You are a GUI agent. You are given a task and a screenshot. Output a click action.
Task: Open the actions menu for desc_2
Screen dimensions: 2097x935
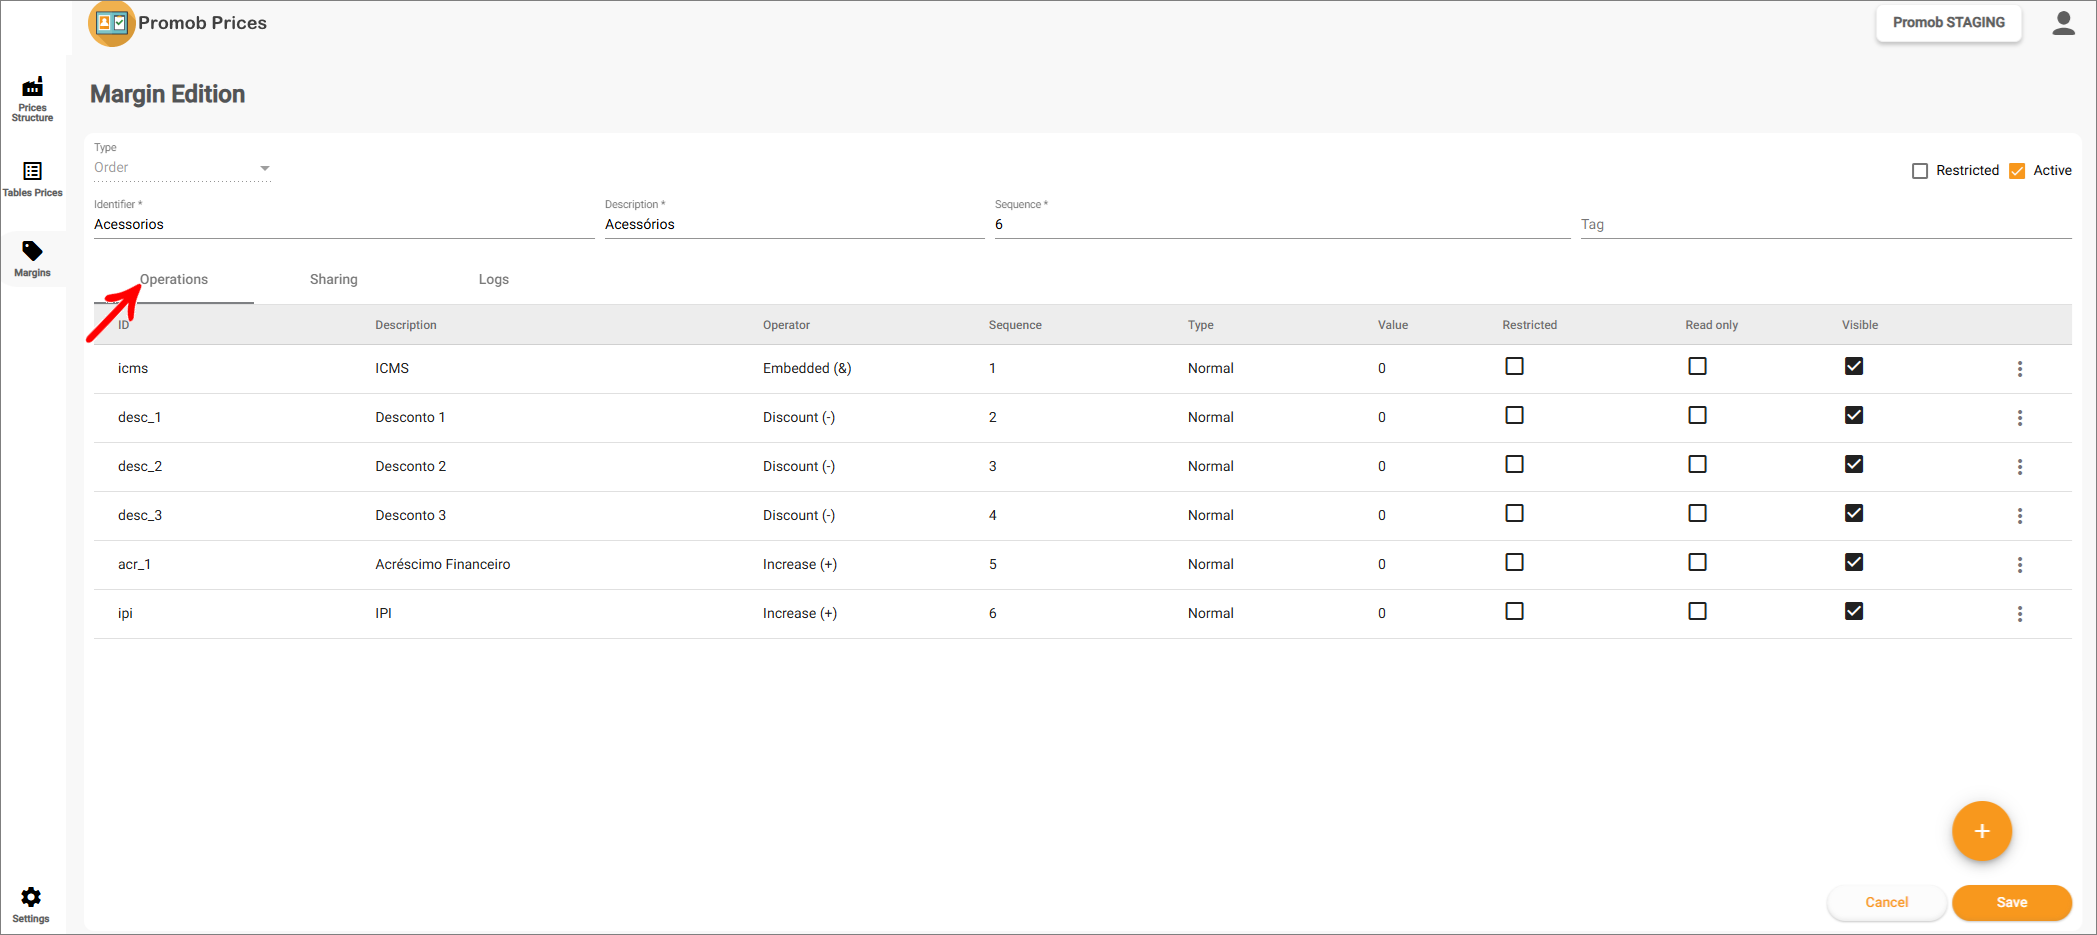pyautogui.click(x=2019, y=467)
